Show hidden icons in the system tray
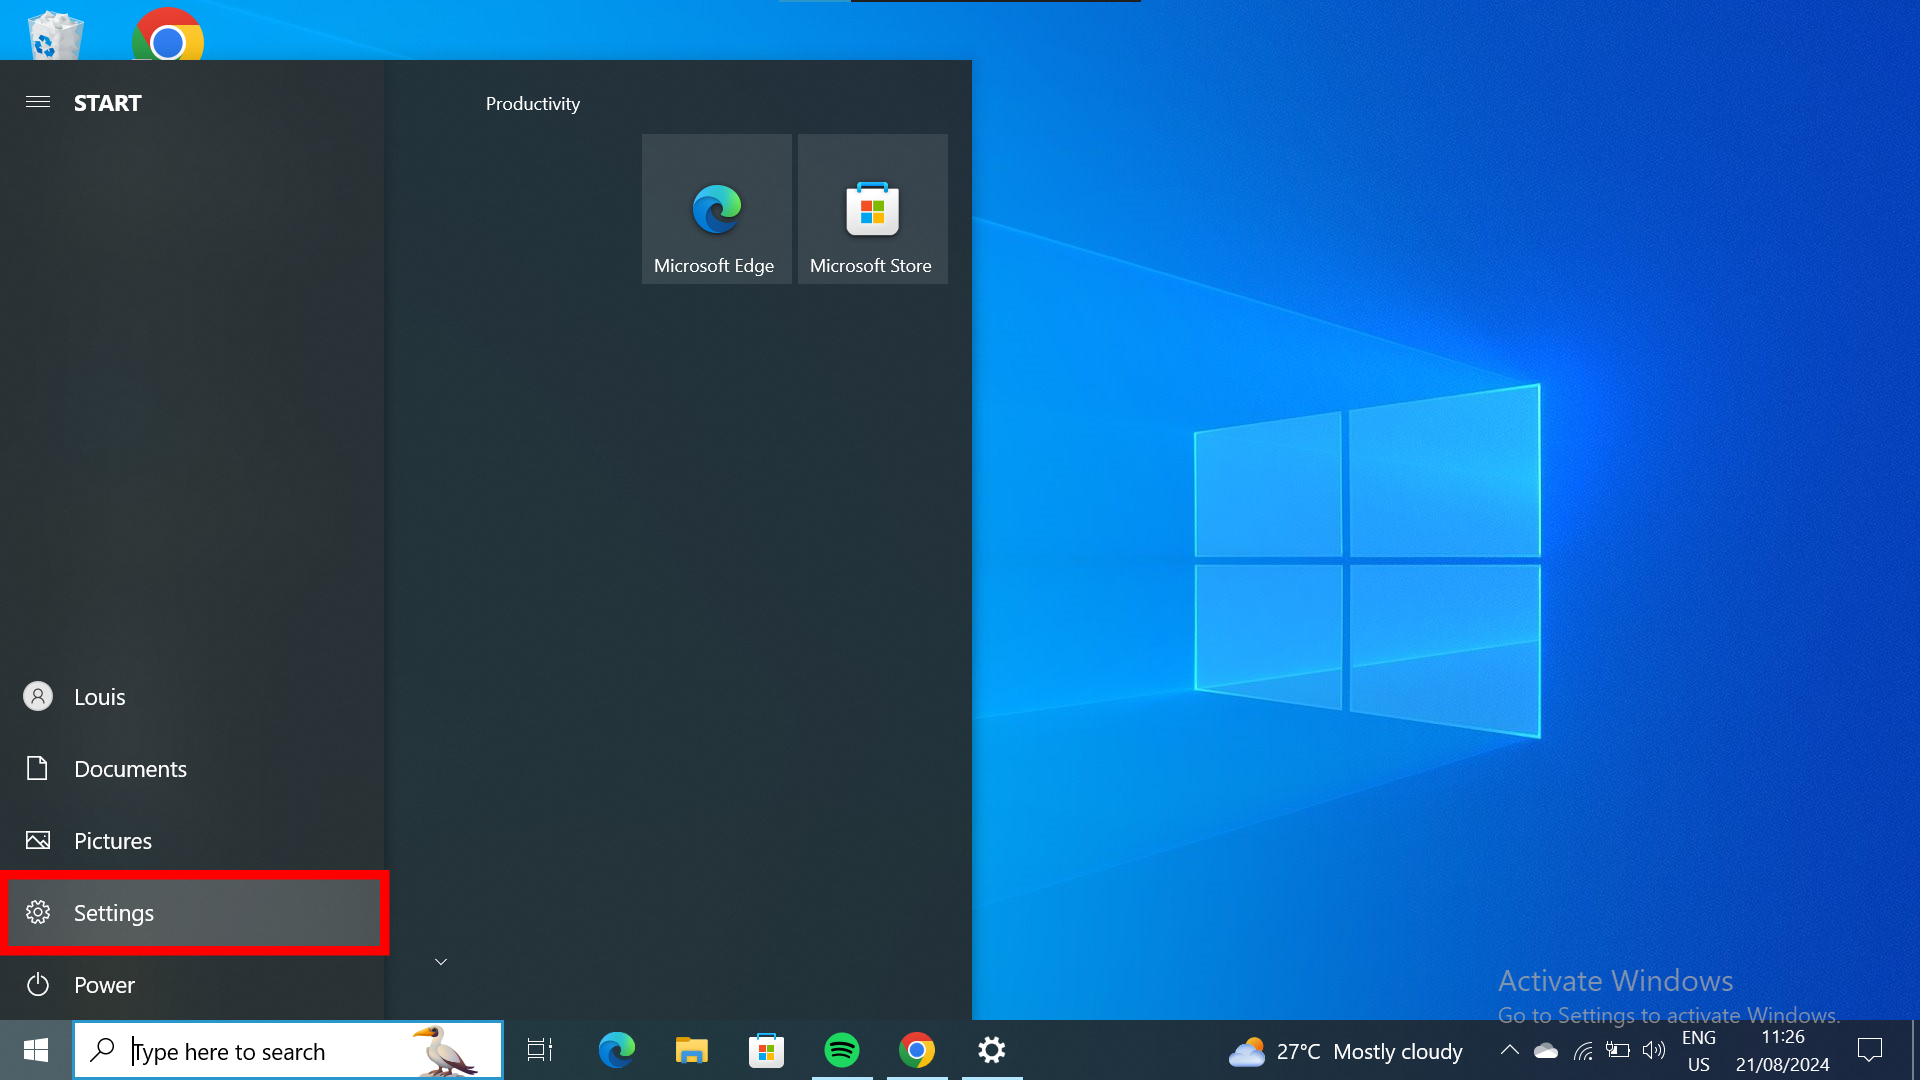This screenshot has height=1080, width=1920. point(1510,1050)
